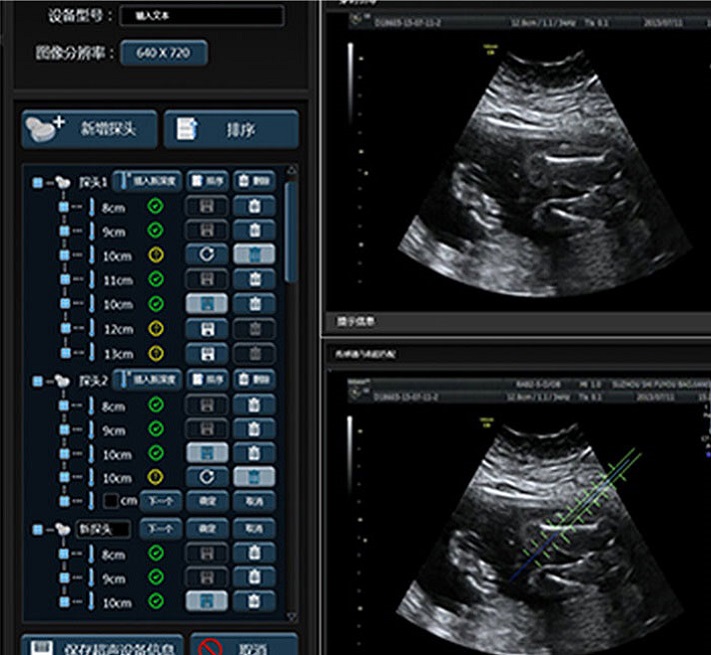Click the 设备型号 text input field
Screen dimensions: 711x655
[x=201, y=16]
